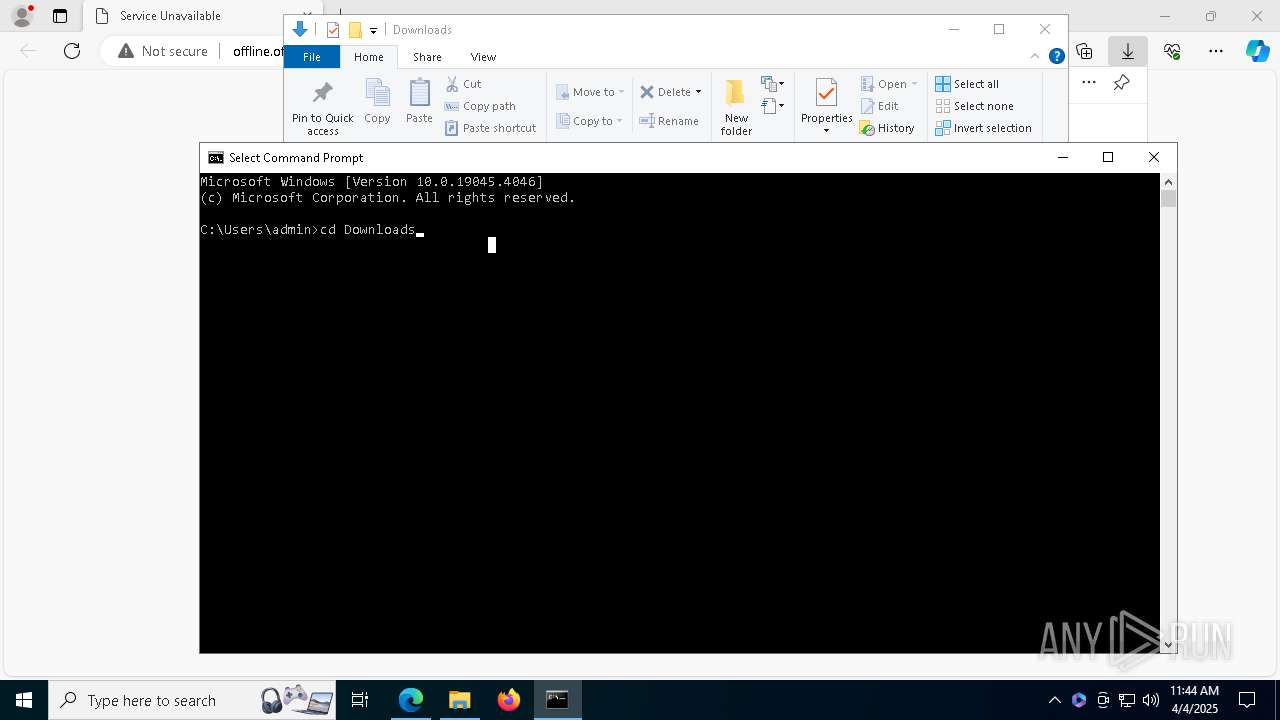Open the taskbar clock and date
The height and width of the screenshot is (720, 1280).
[x=1194, y=700]
